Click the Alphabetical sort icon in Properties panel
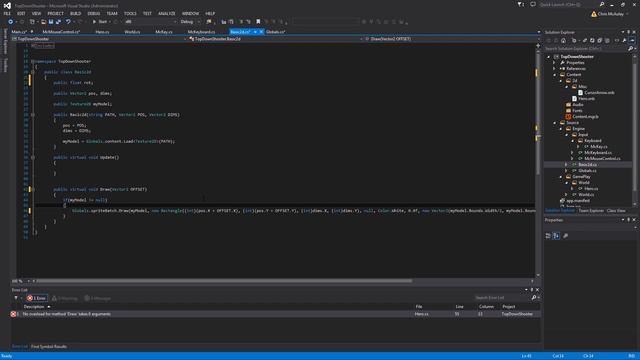The width and height of the screenshot is (640, 360). 556,236
